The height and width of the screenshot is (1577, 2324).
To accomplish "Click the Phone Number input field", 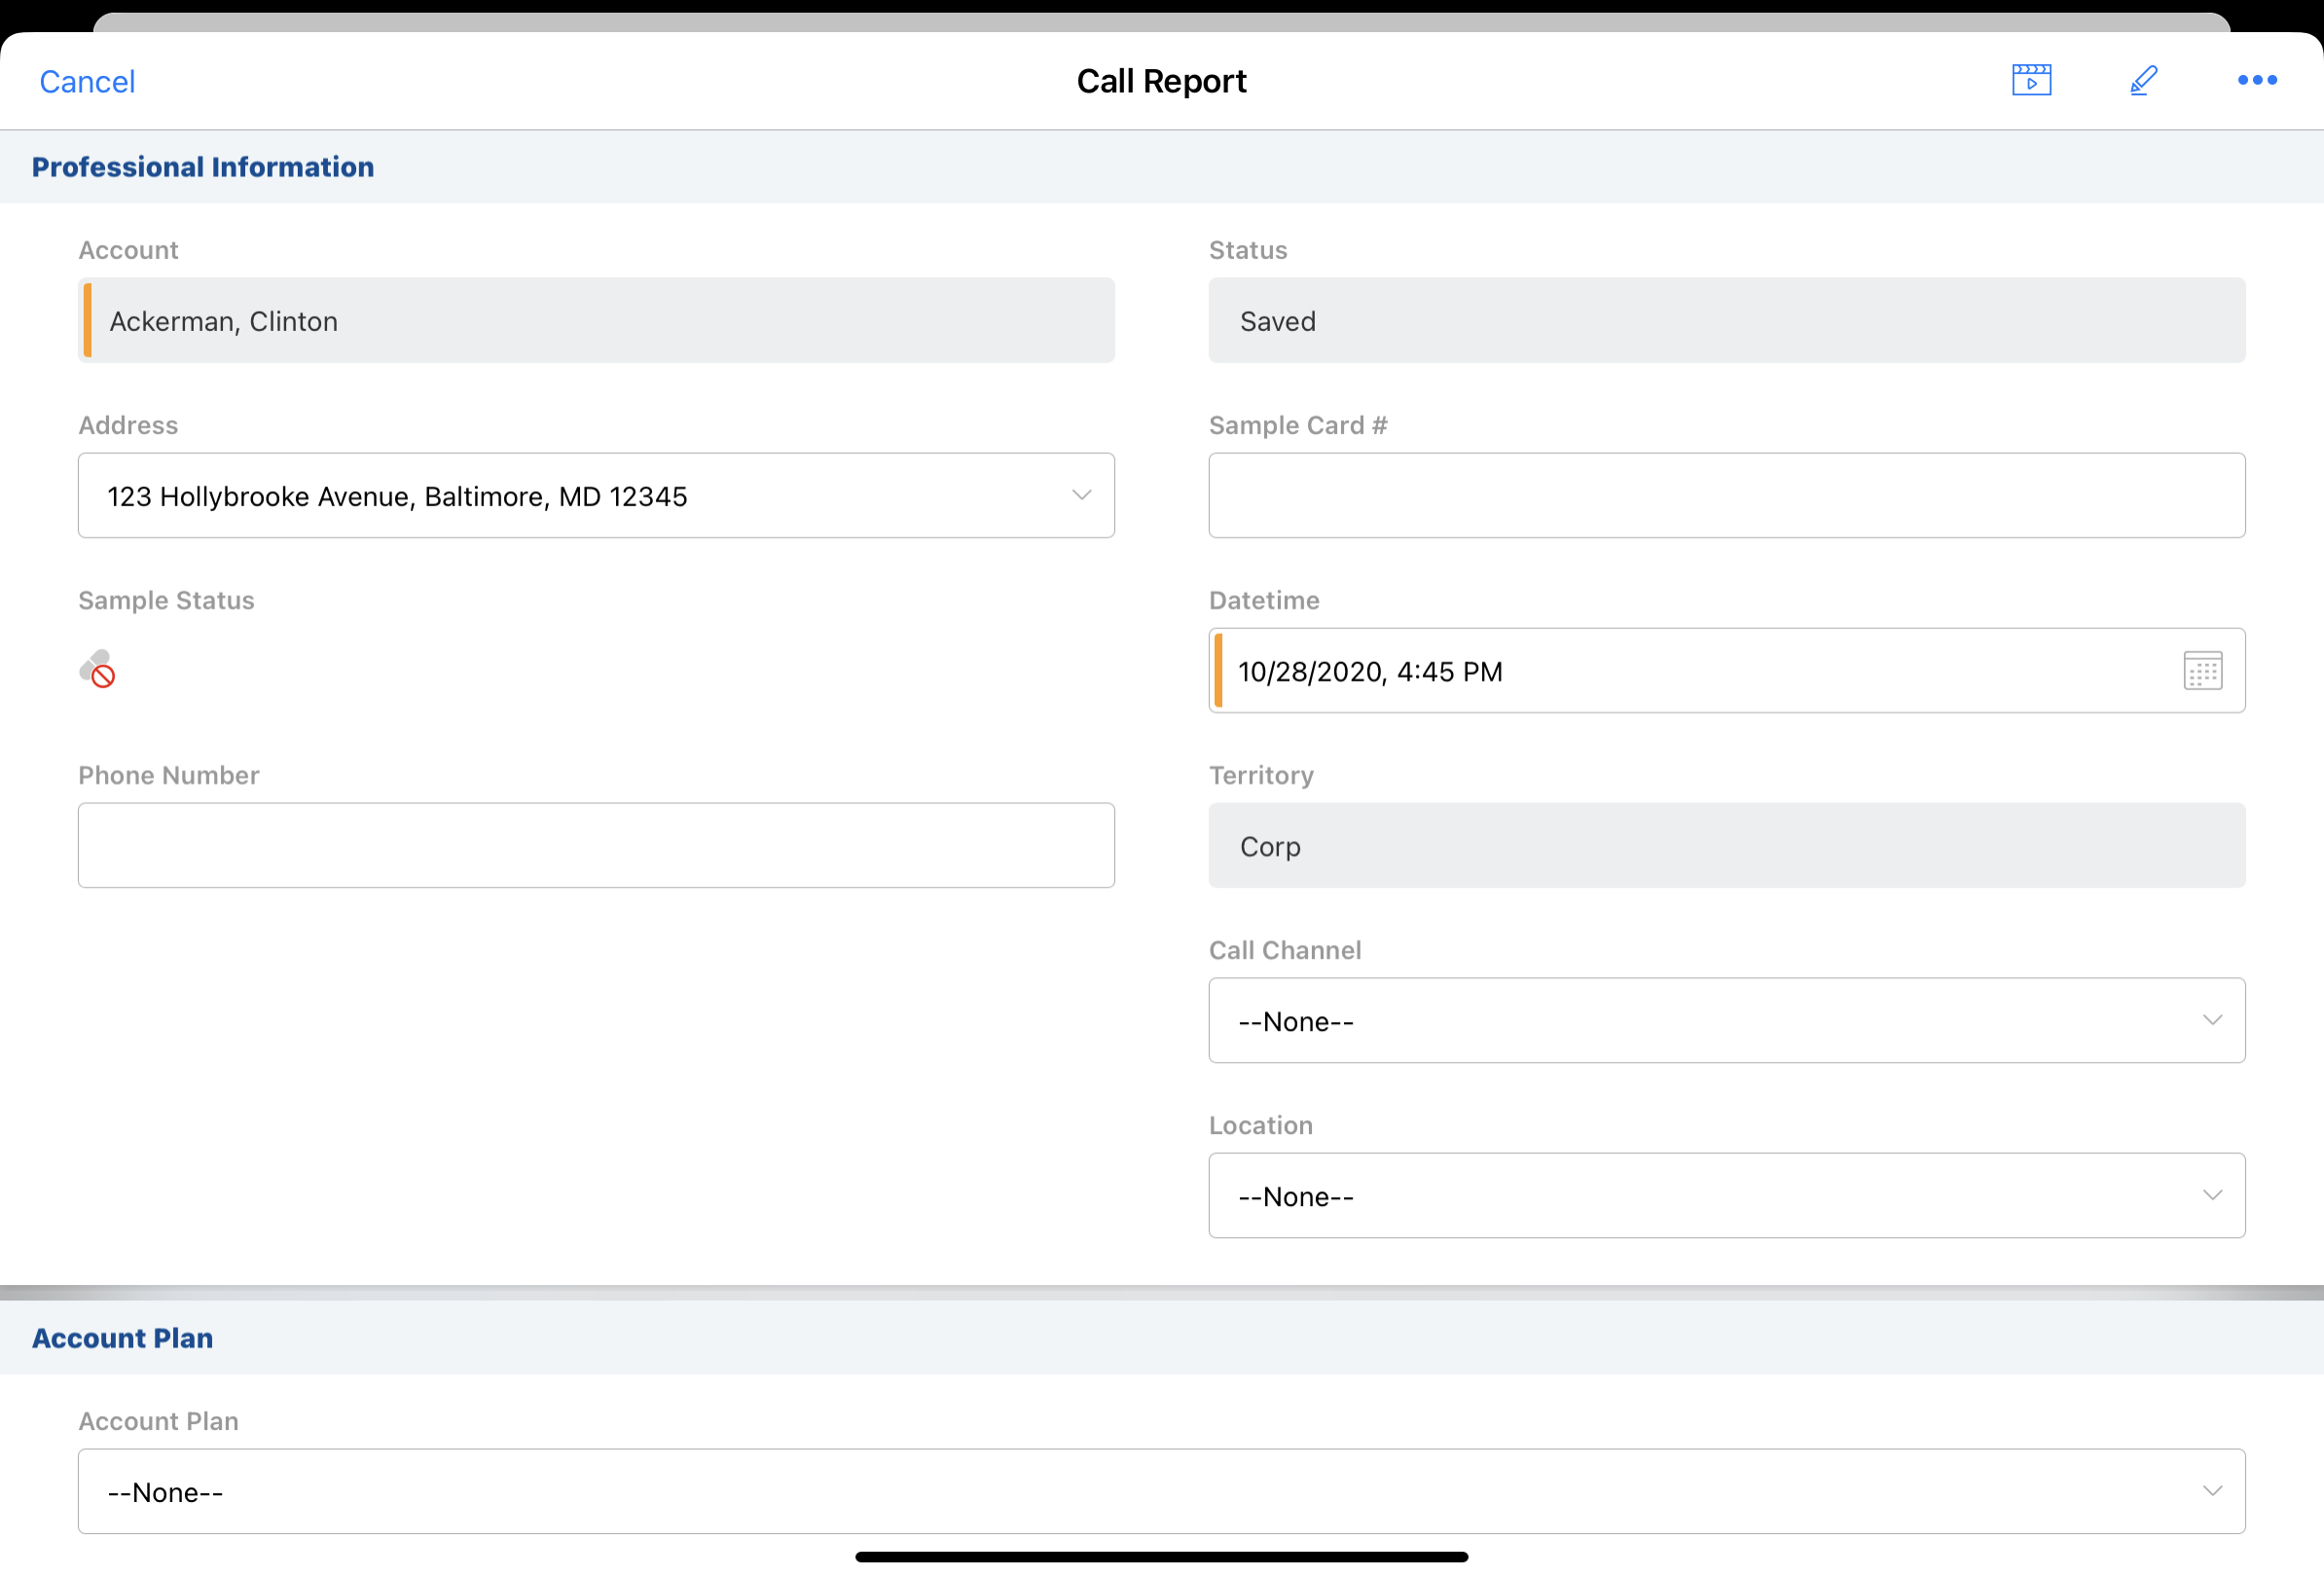I will click(596, 845).
